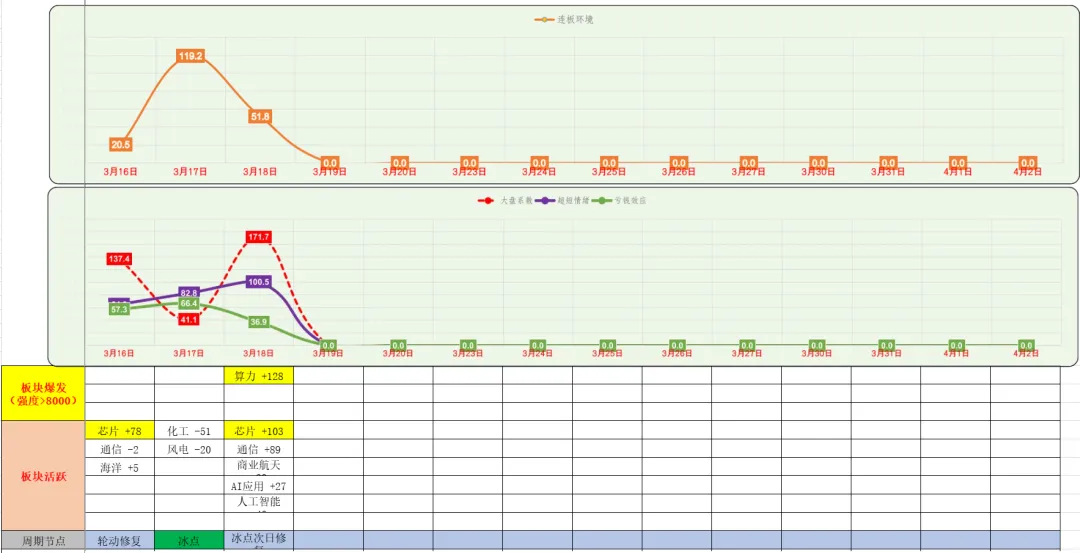
Task: Select the 通信 -2 cell
Action: [x=120, y=449]
